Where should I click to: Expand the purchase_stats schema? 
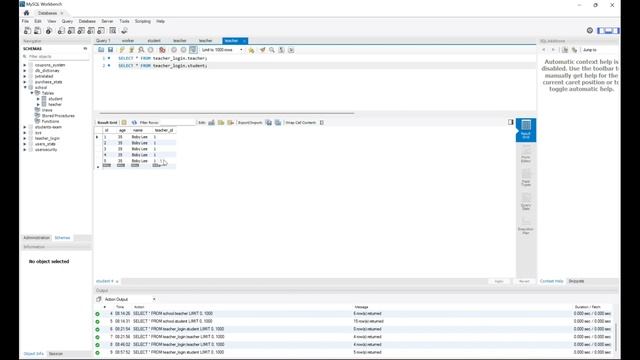coord(25,82)
